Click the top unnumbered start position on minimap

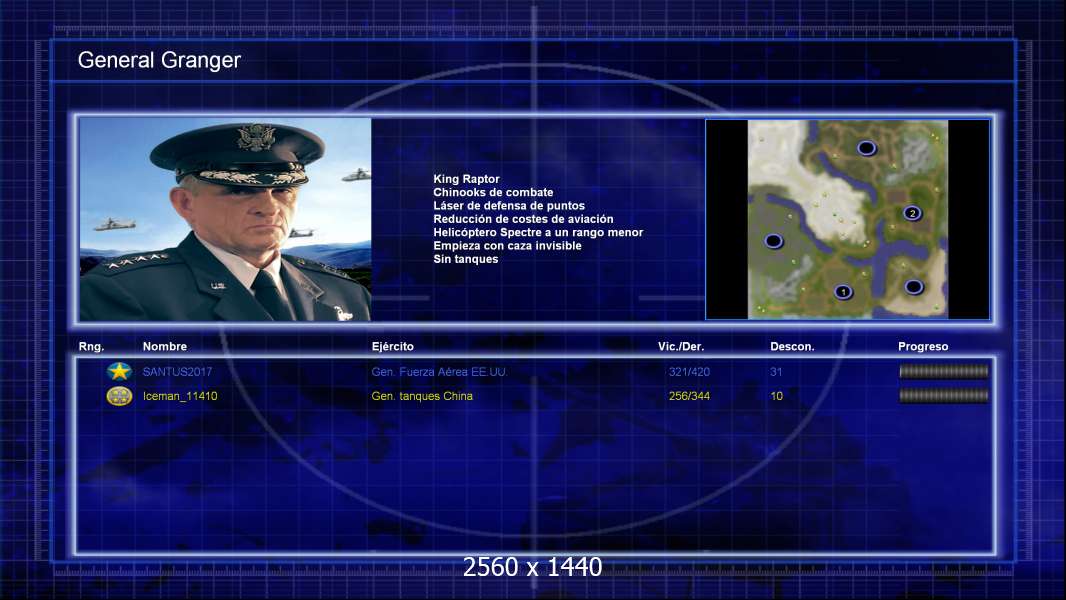pyautogui.click(x=866, y=147)
